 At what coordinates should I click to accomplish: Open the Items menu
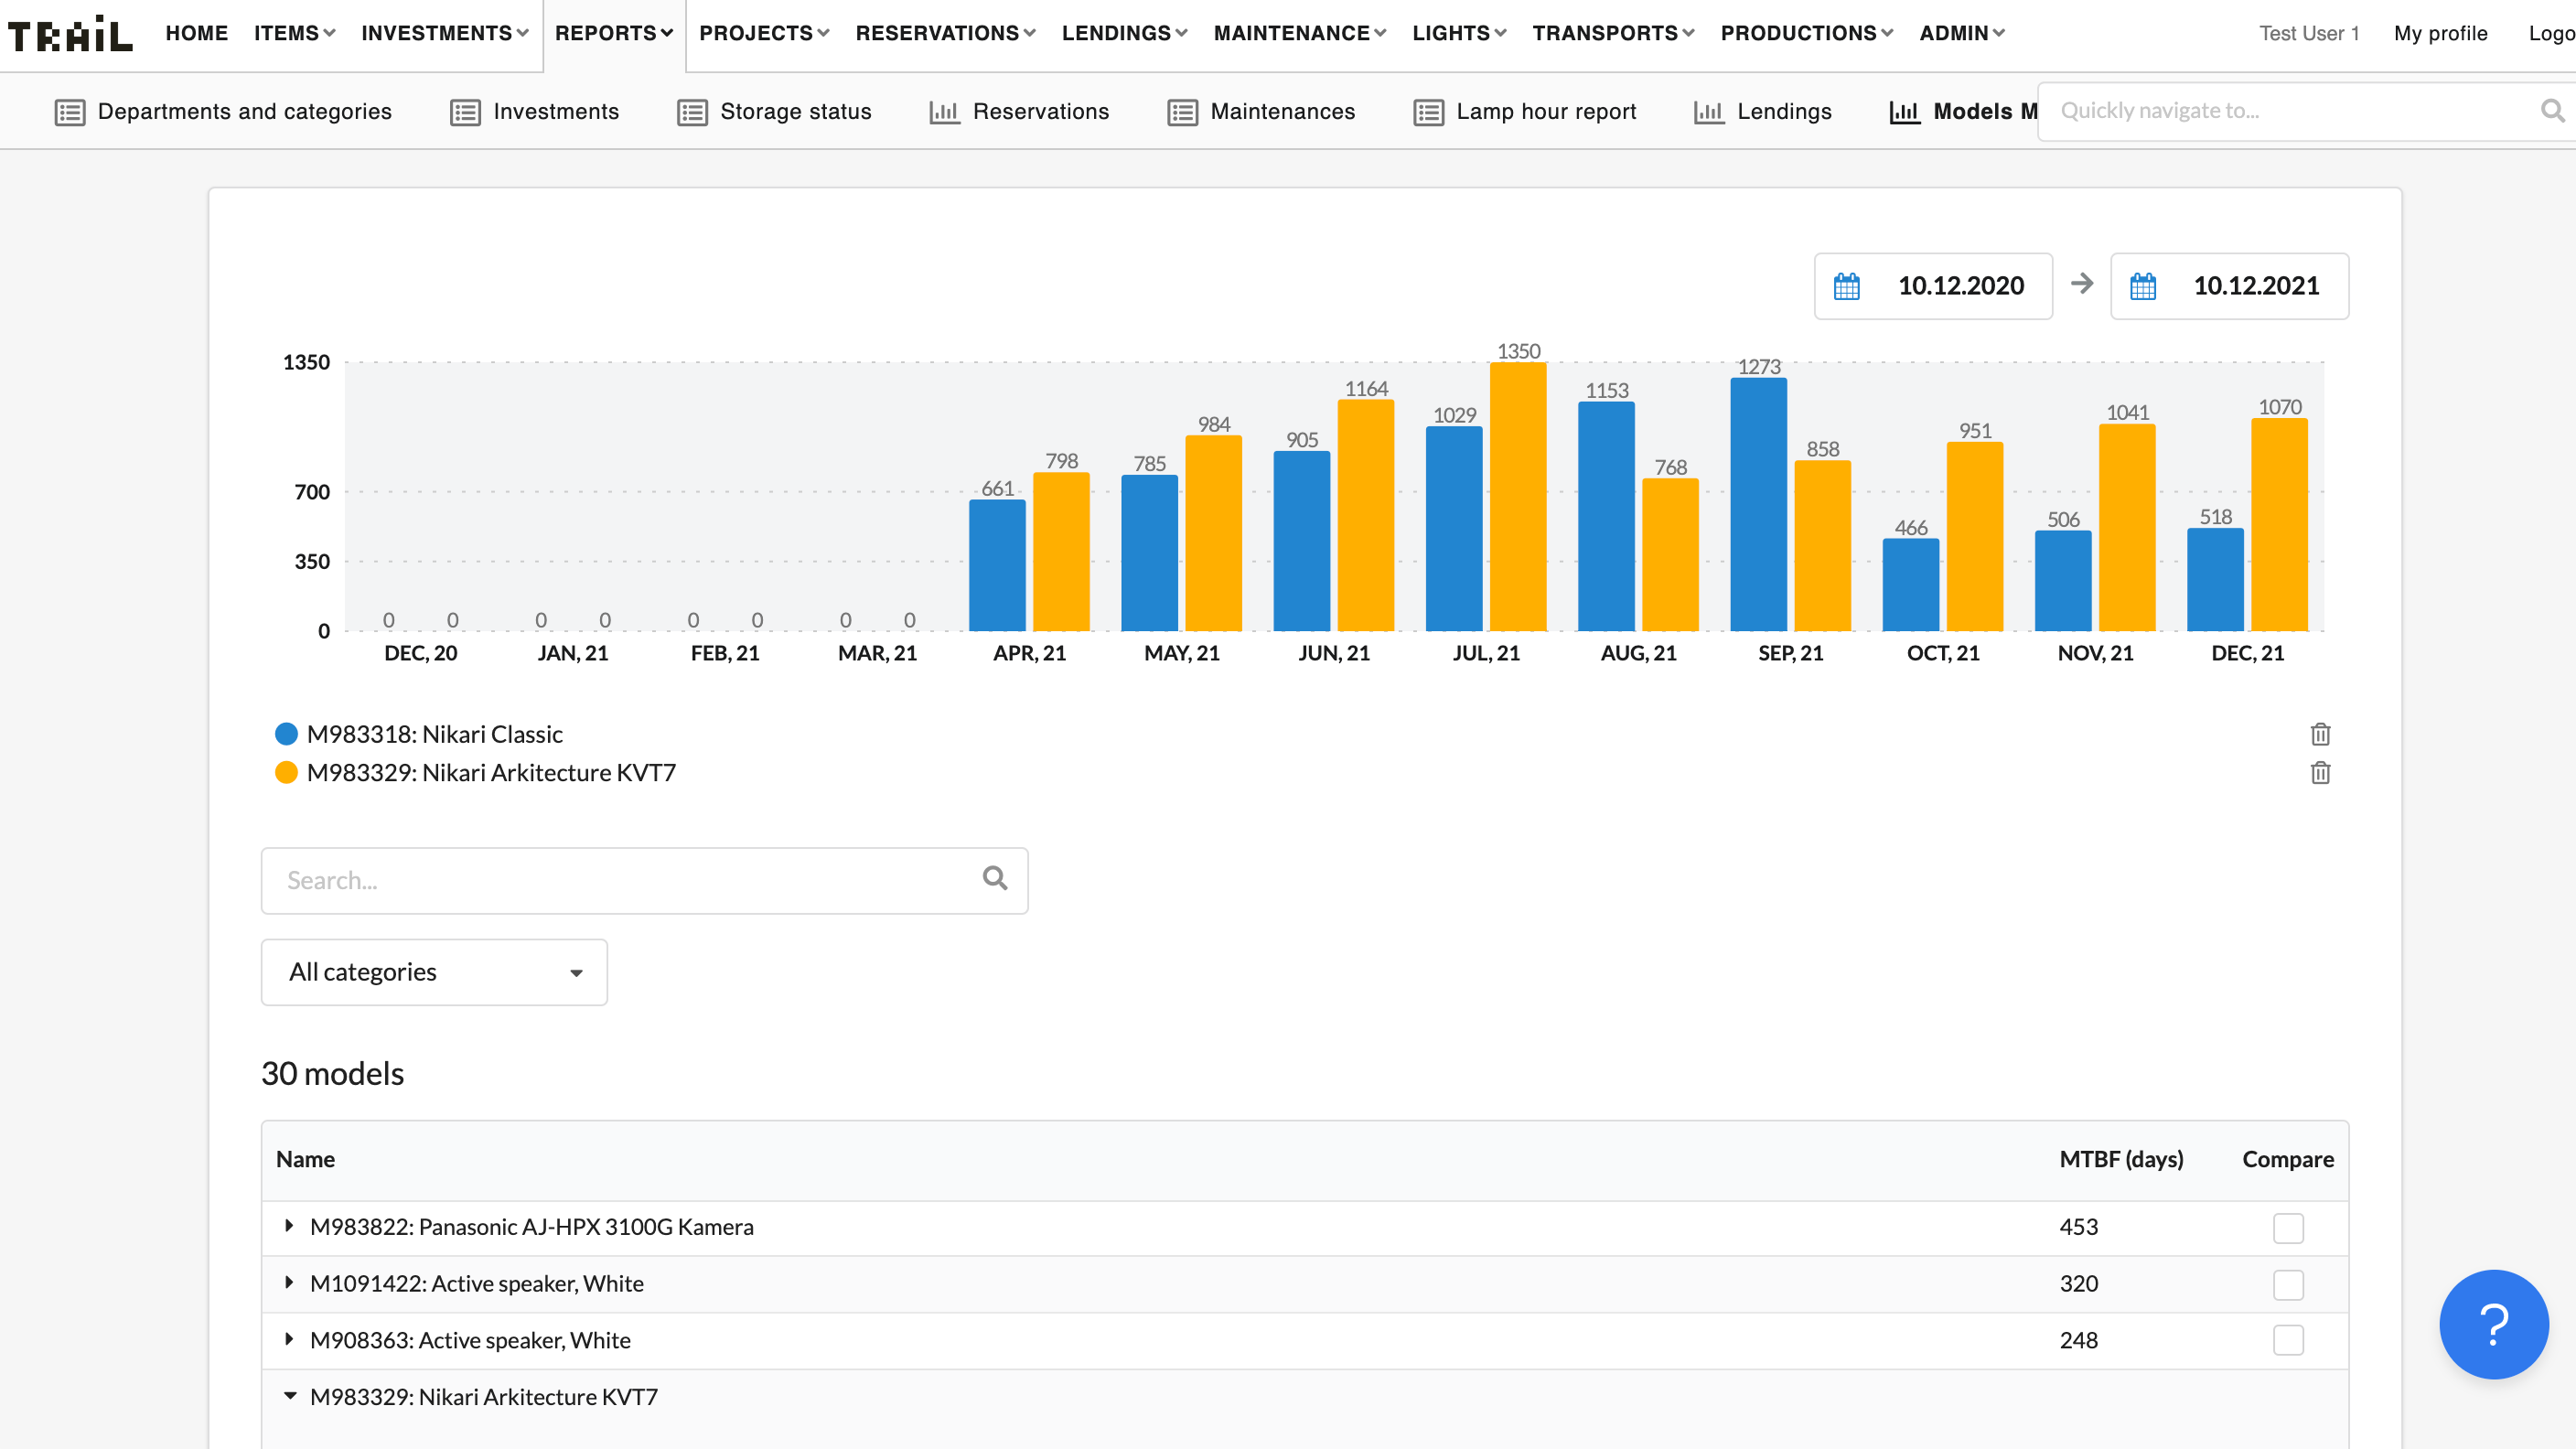[x=294, y=34]
